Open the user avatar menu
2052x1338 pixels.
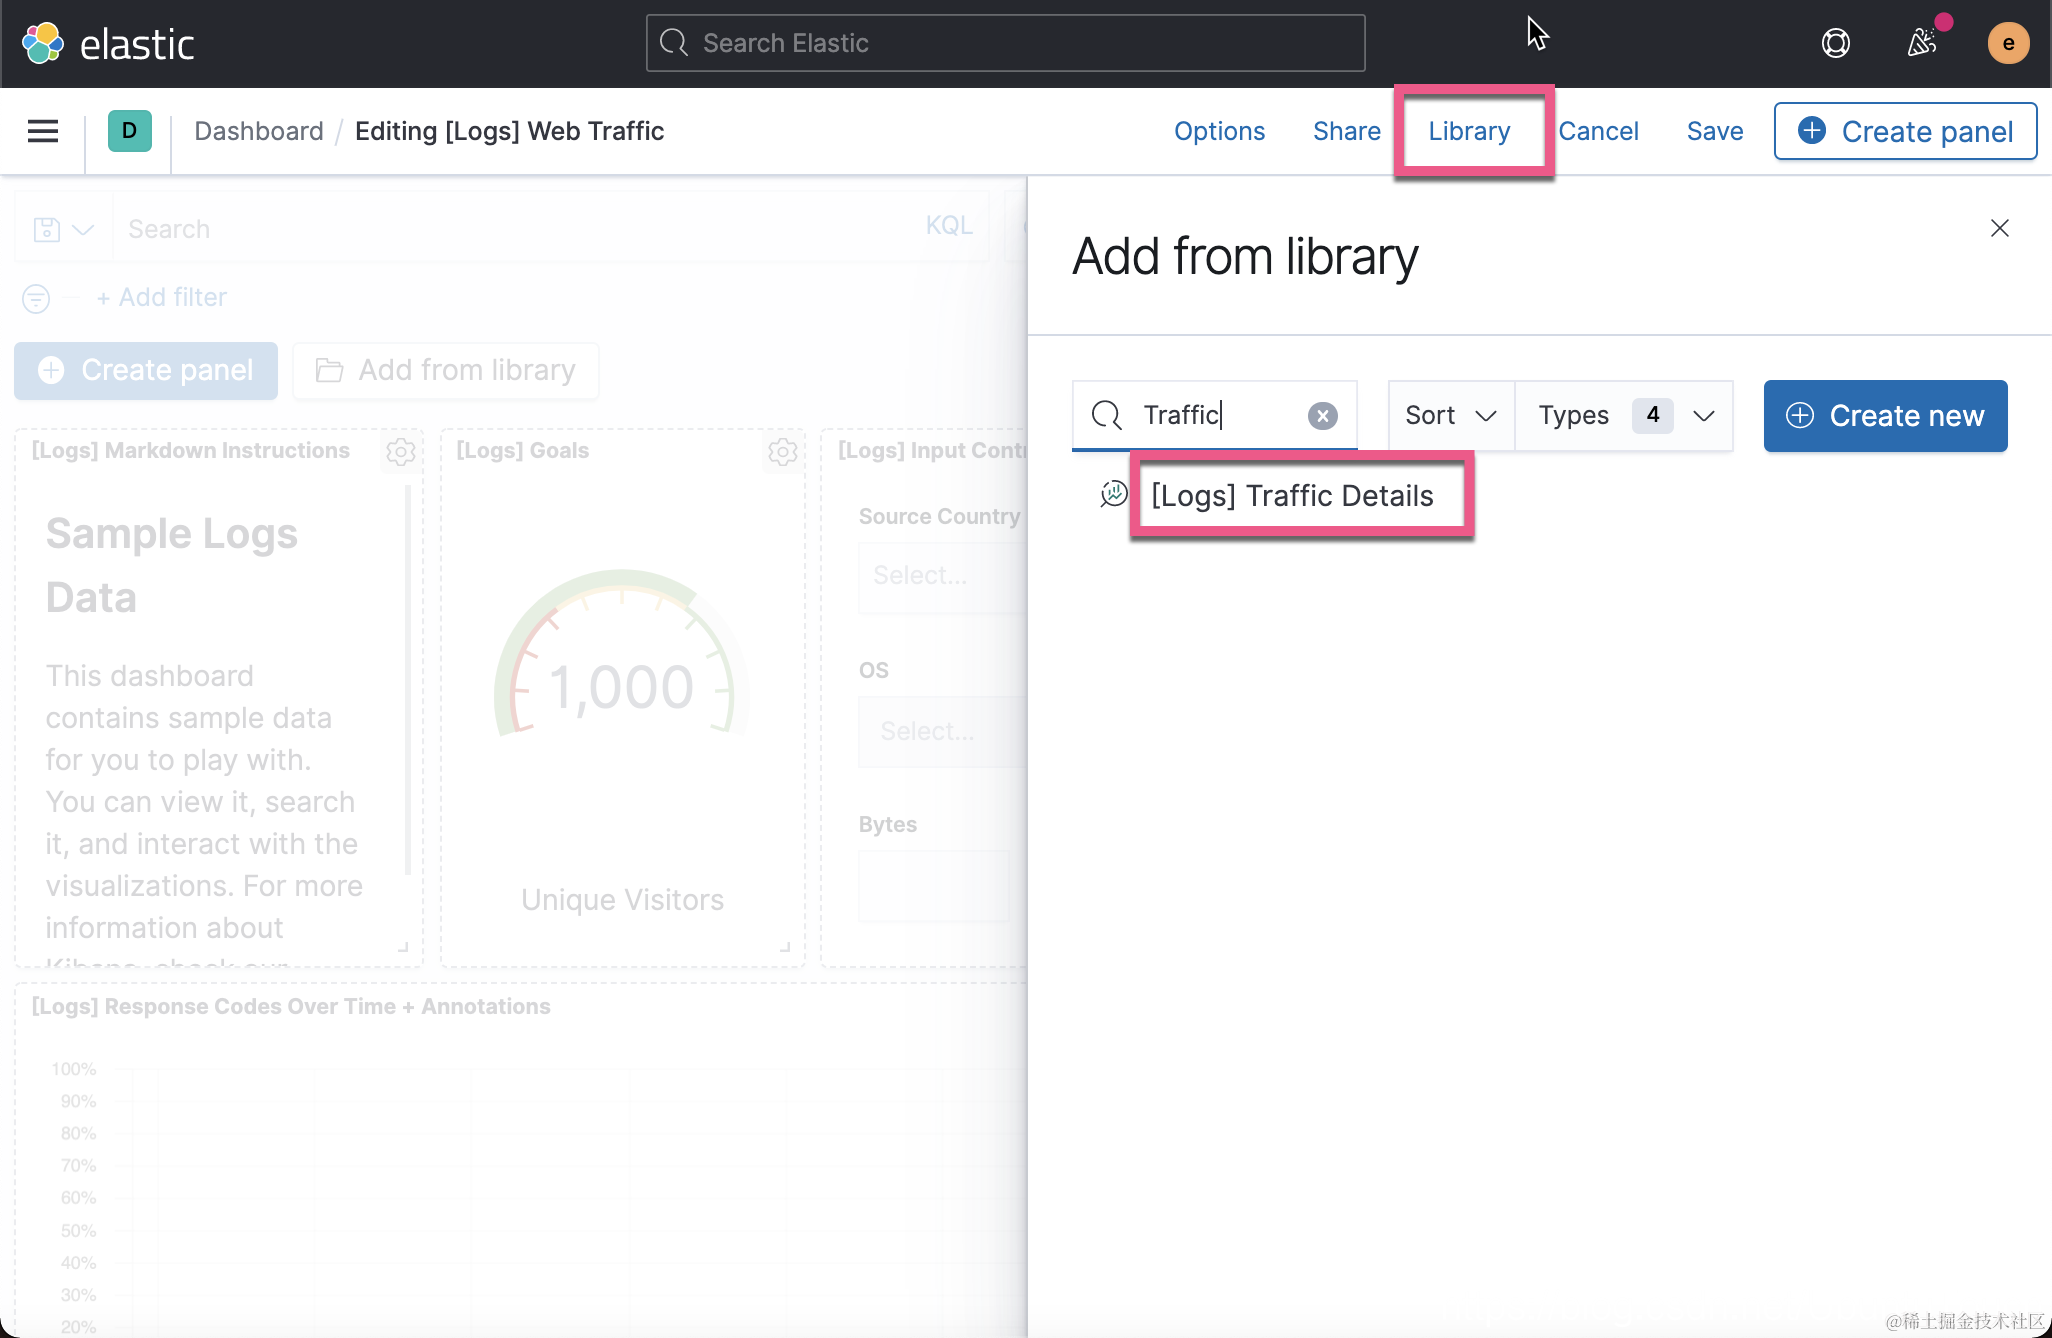click(x=2007, y=43)
